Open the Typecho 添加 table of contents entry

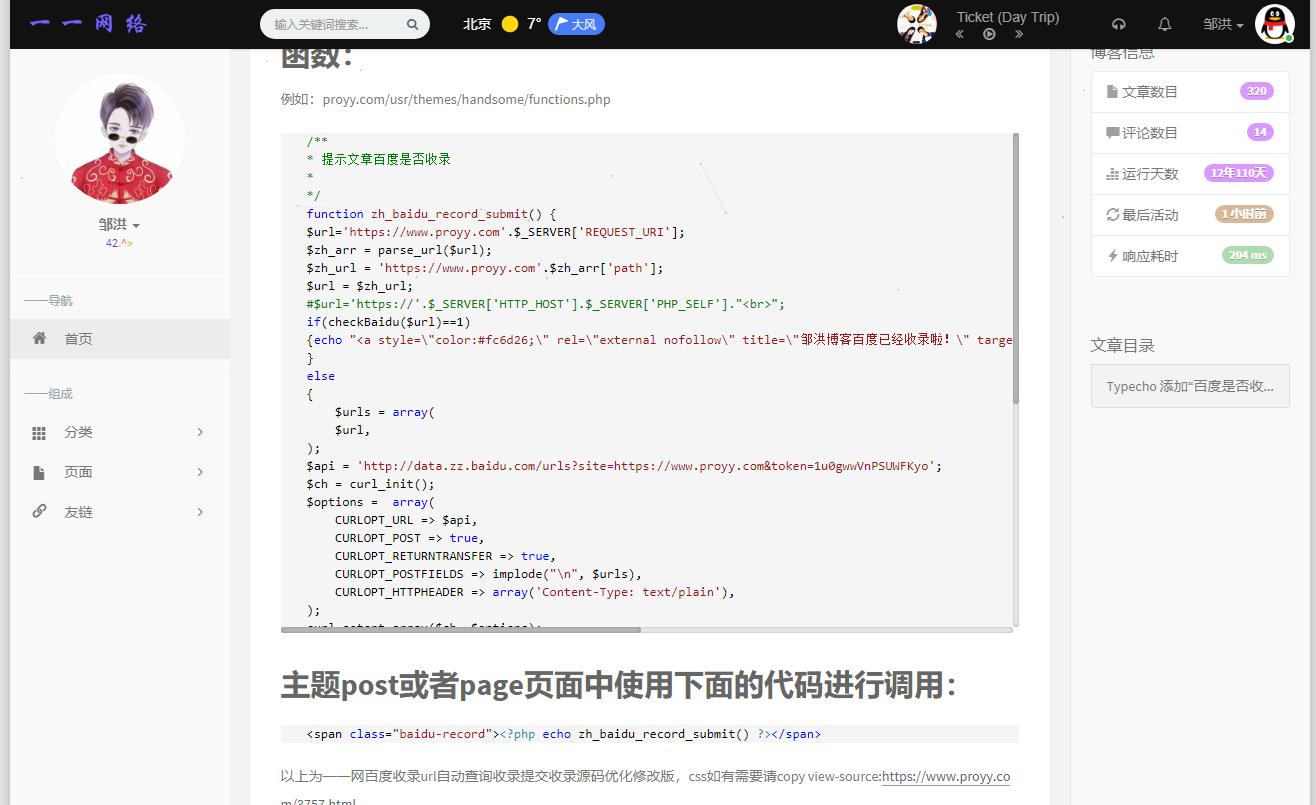click(x=1190, y=386)
